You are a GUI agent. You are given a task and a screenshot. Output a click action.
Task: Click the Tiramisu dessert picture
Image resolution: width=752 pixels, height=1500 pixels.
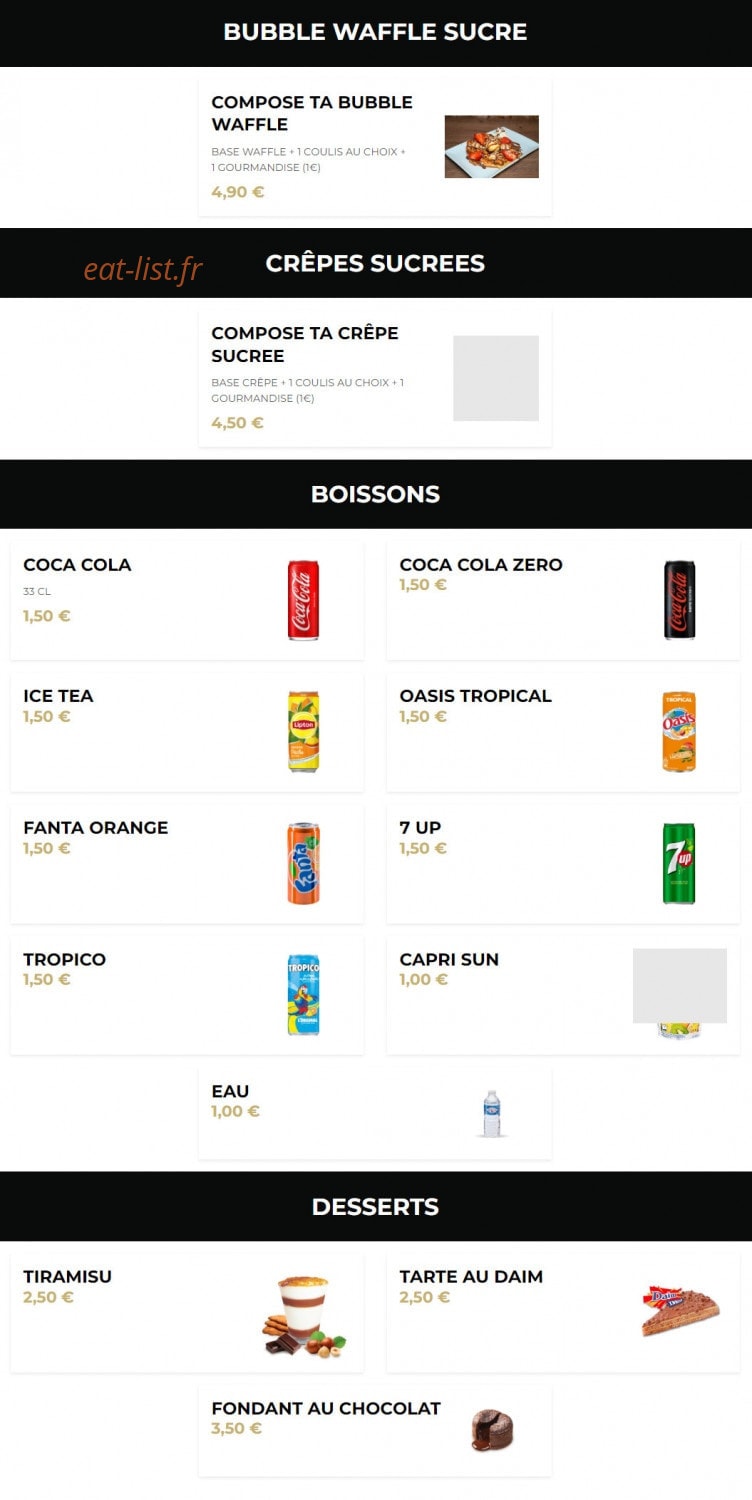[x=304, y=1315]
